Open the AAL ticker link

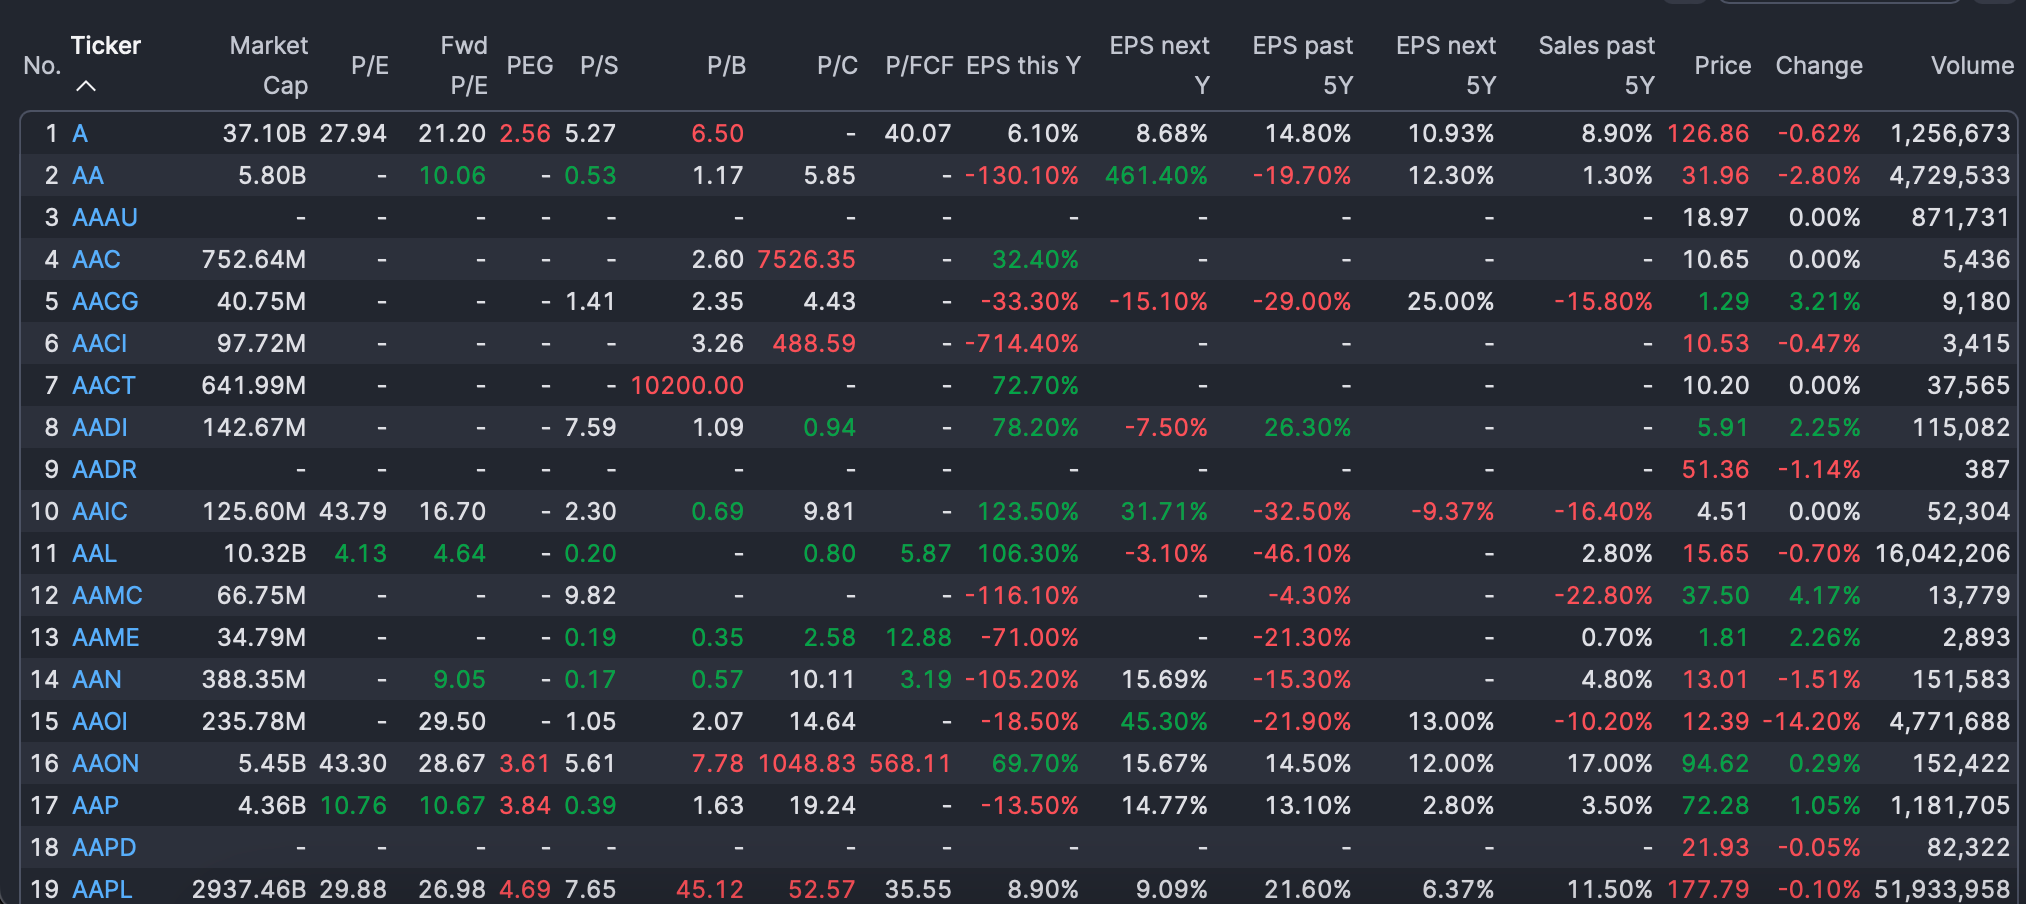click(x=94, y=553)
